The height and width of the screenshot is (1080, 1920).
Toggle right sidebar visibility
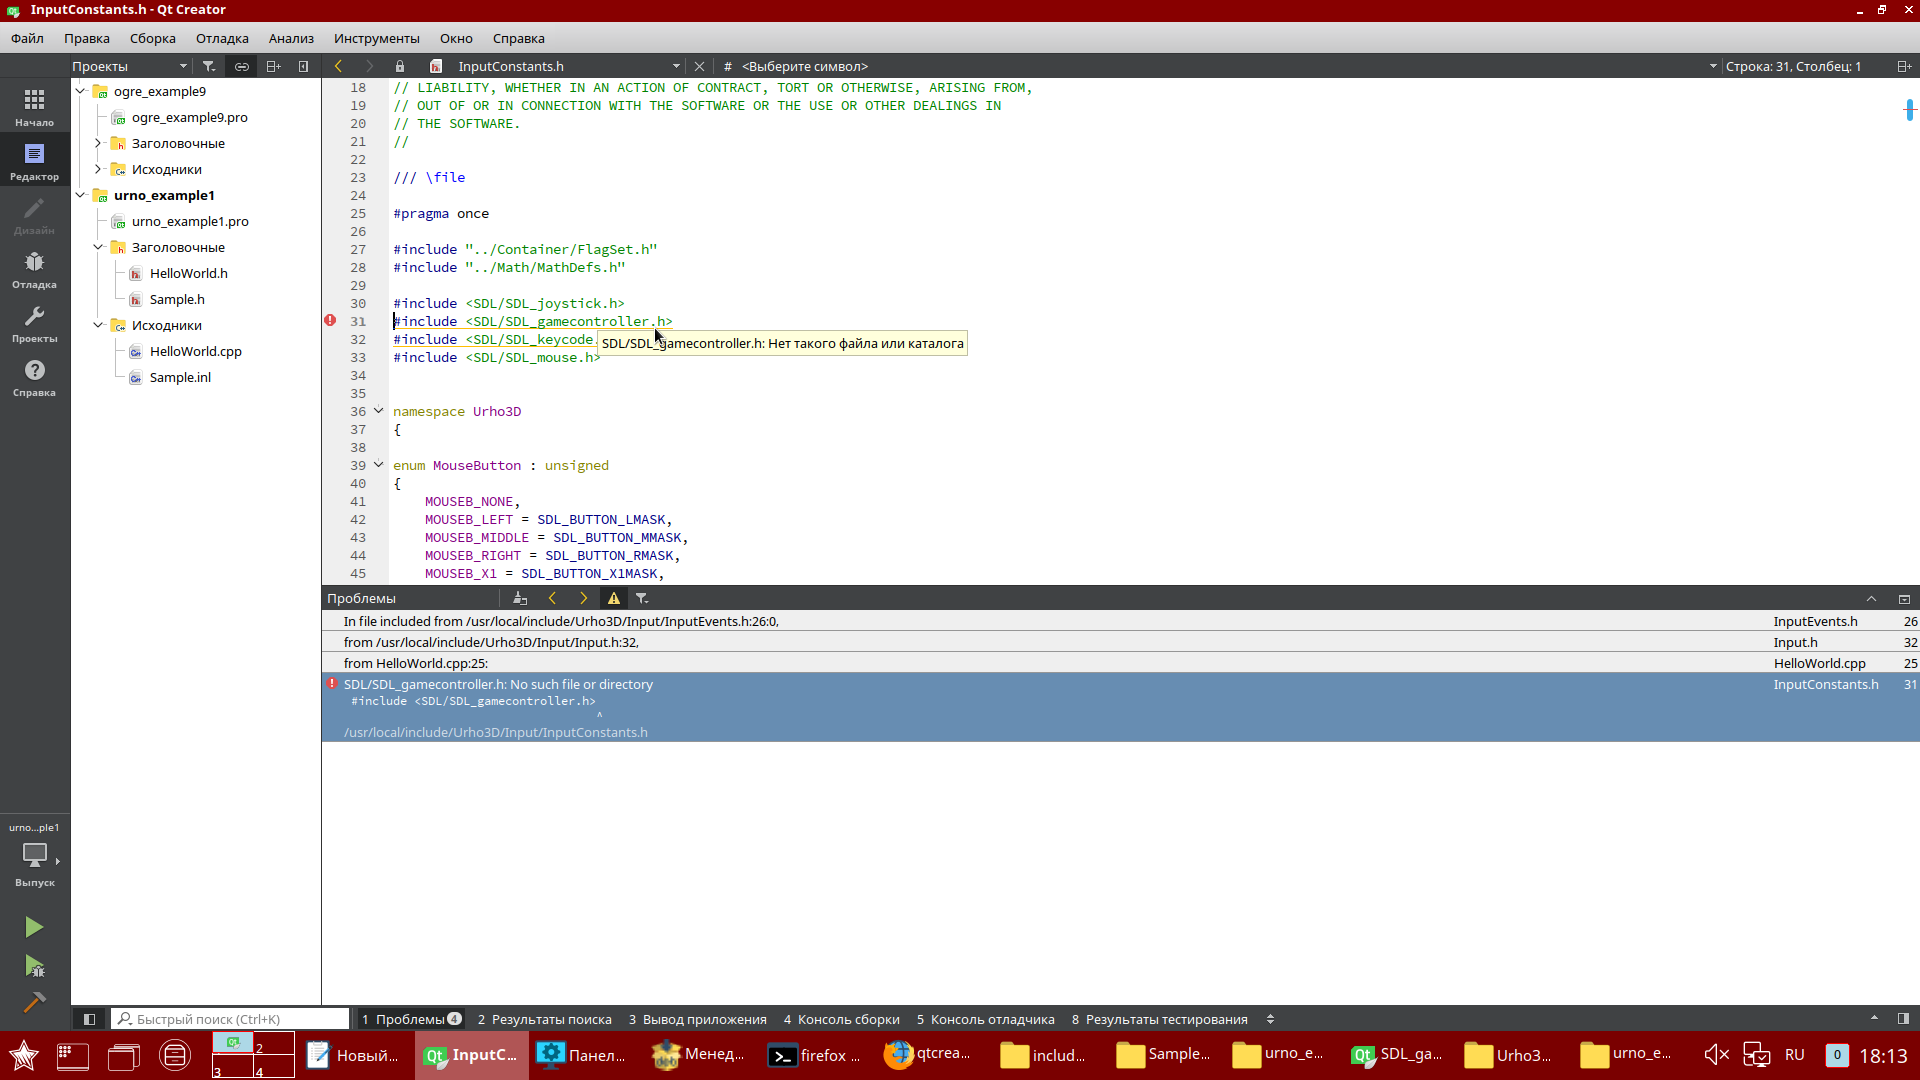[x=1903, y=1019]
